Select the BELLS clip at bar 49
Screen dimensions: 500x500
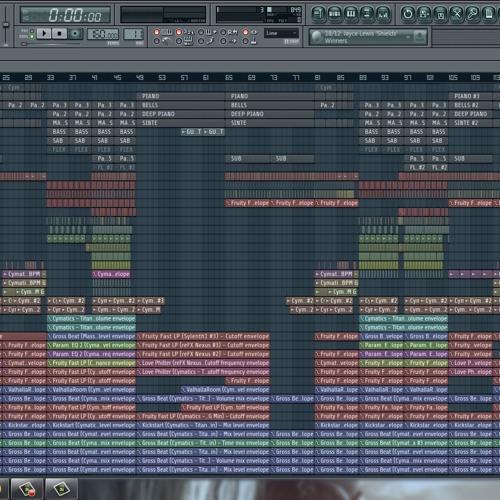pyautogui.click(x=181, y=105)
